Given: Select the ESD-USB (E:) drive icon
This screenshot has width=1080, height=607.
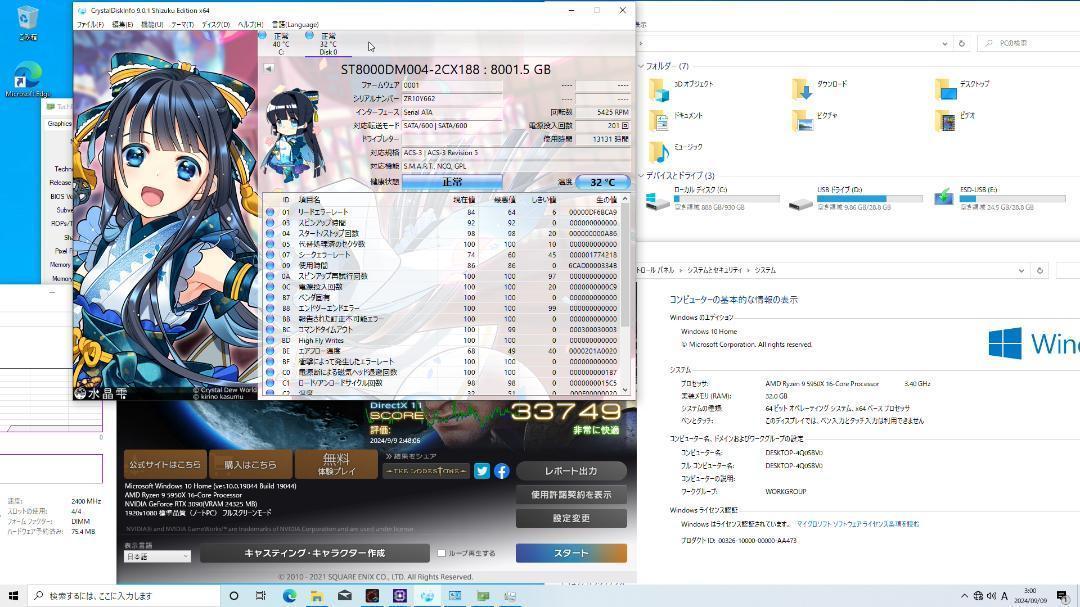Looking at the screenshot, I should click(x=944, y=198).
